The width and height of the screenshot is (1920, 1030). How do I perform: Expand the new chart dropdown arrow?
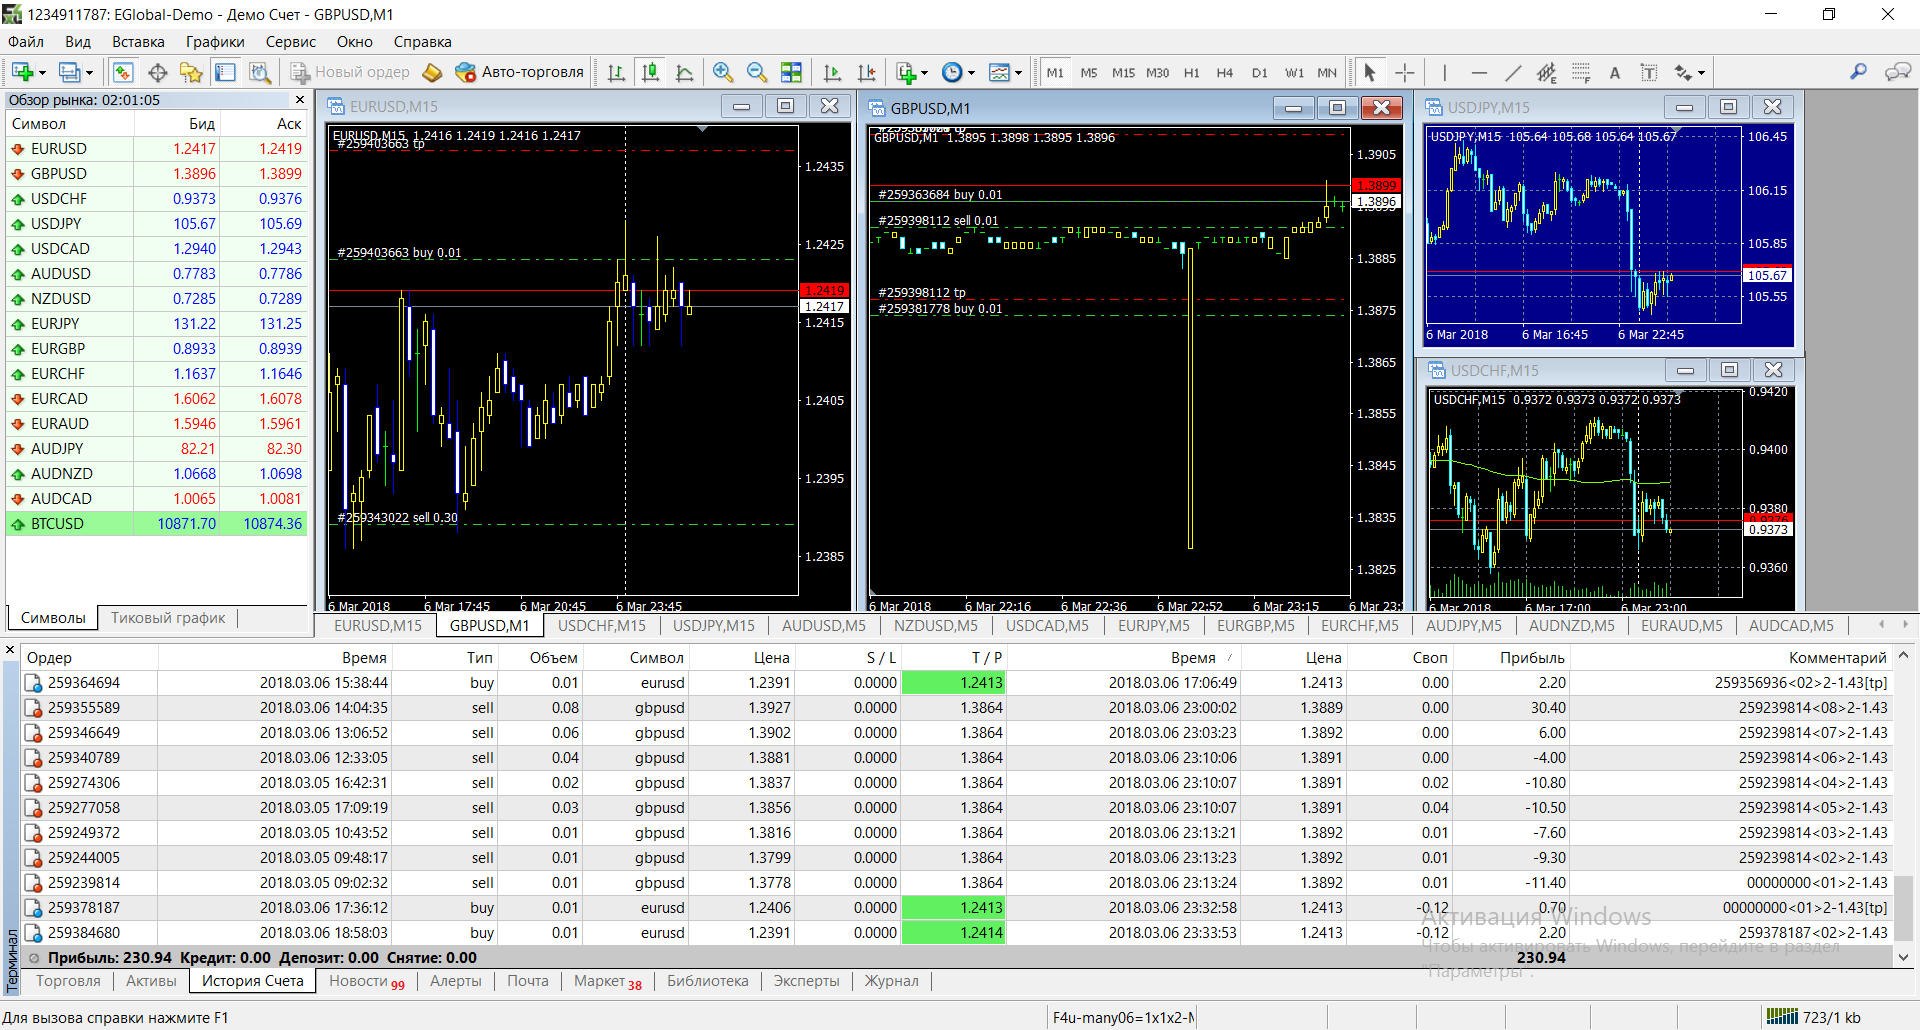(x=42, y=73)
